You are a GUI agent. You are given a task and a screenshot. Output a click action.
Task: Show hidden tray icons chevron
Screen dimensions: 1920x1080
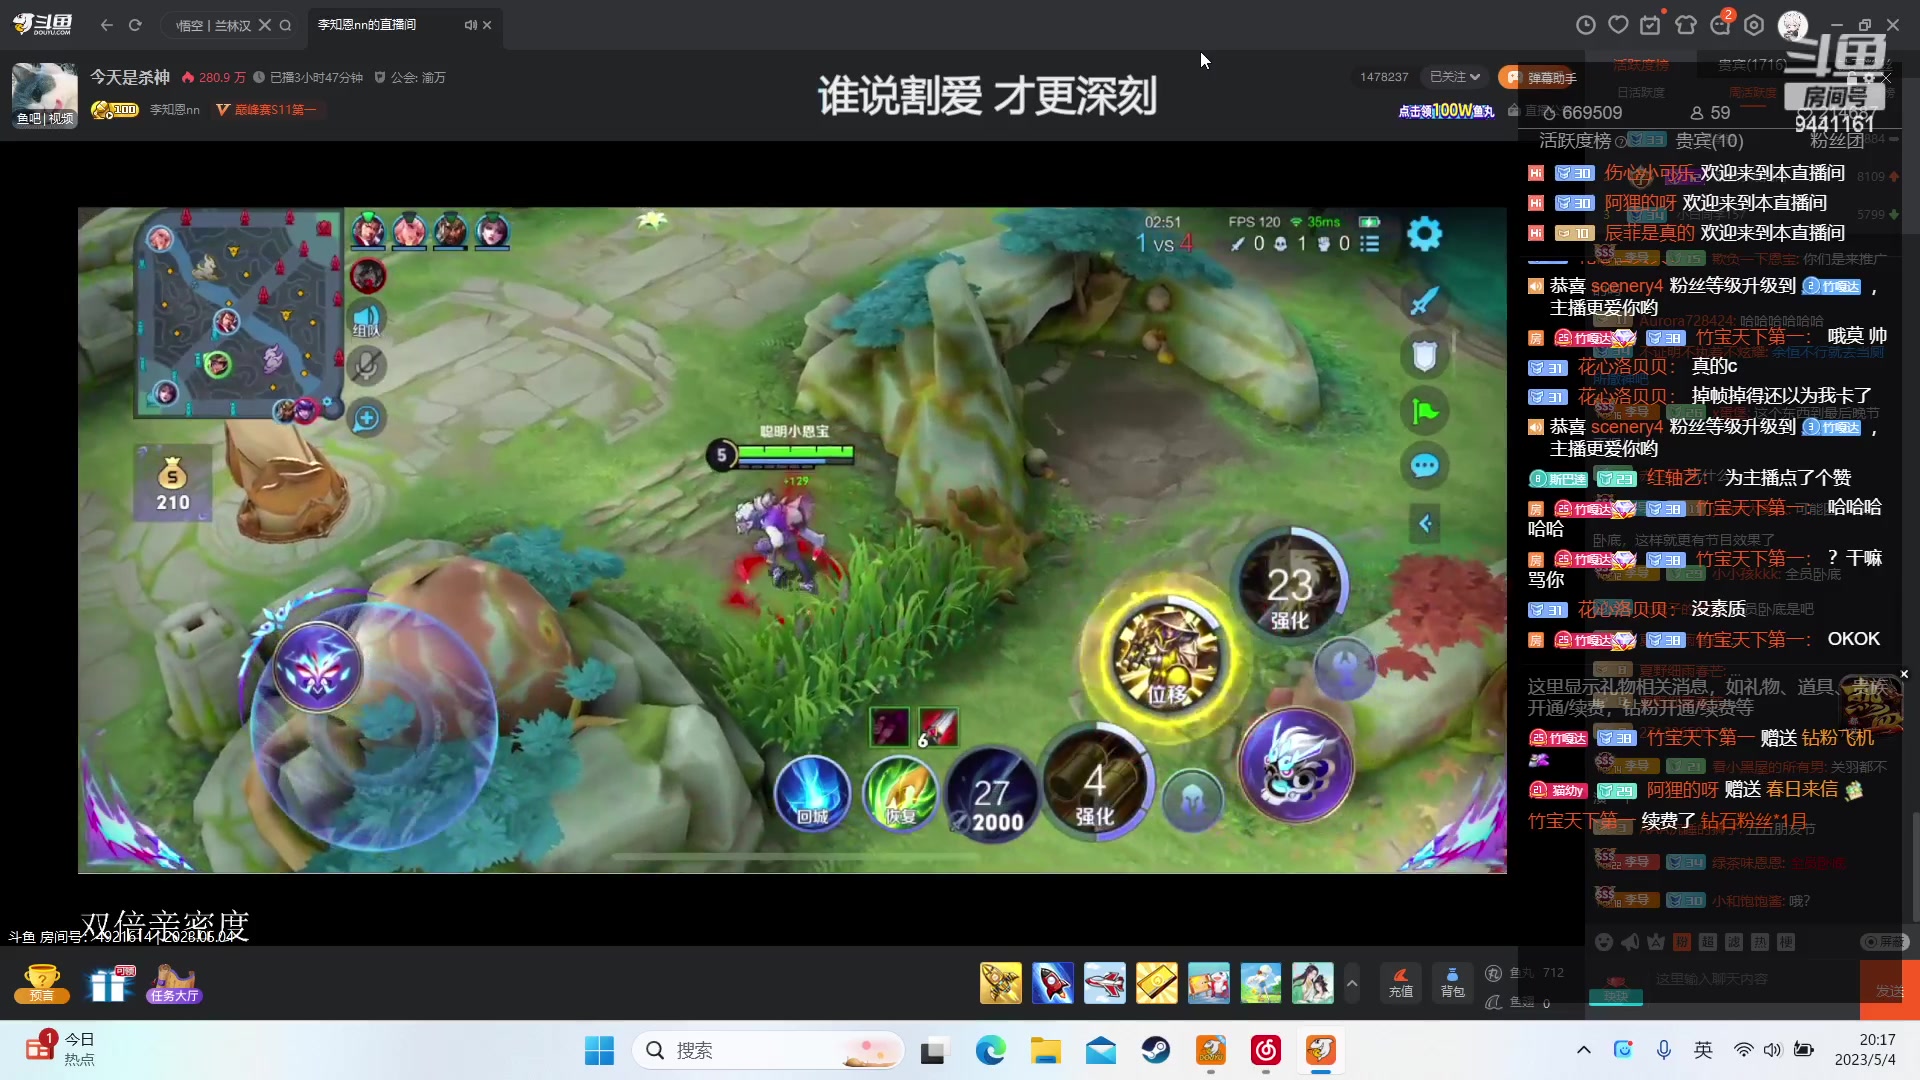click(1584, 1050)
